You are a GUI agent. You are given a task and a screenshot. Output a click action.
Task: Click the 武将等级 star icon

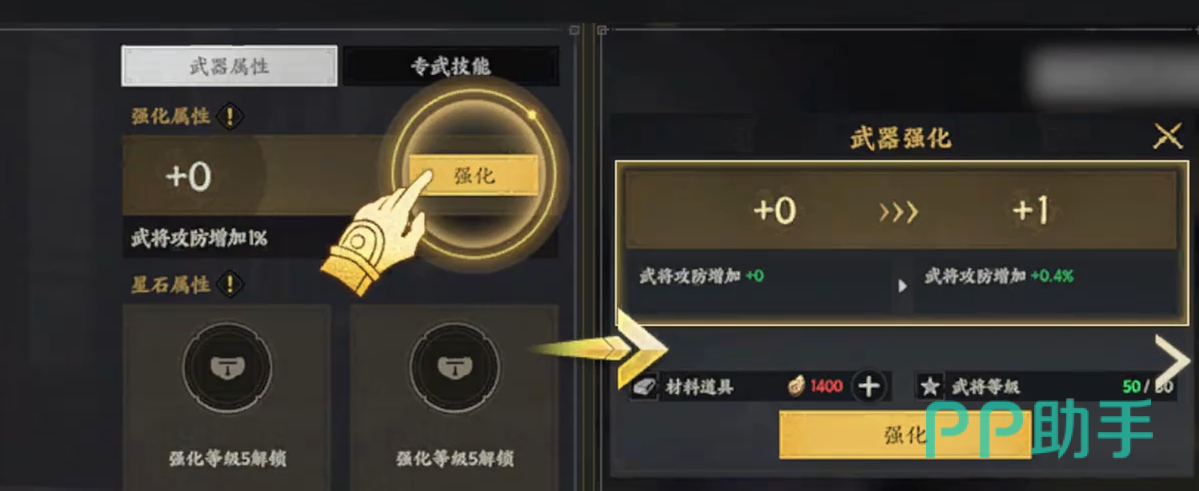(x=929, y=387)
